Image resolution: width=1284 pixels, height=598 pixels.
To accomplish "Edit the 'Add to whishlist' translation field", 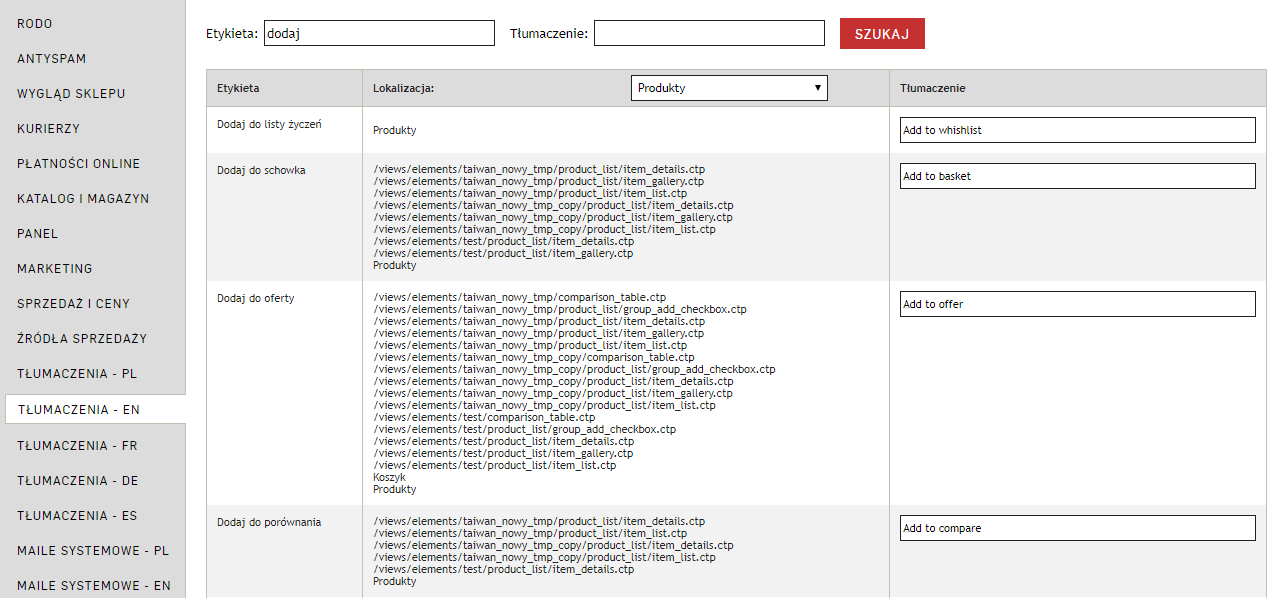I will click(x=1077, y=130).
